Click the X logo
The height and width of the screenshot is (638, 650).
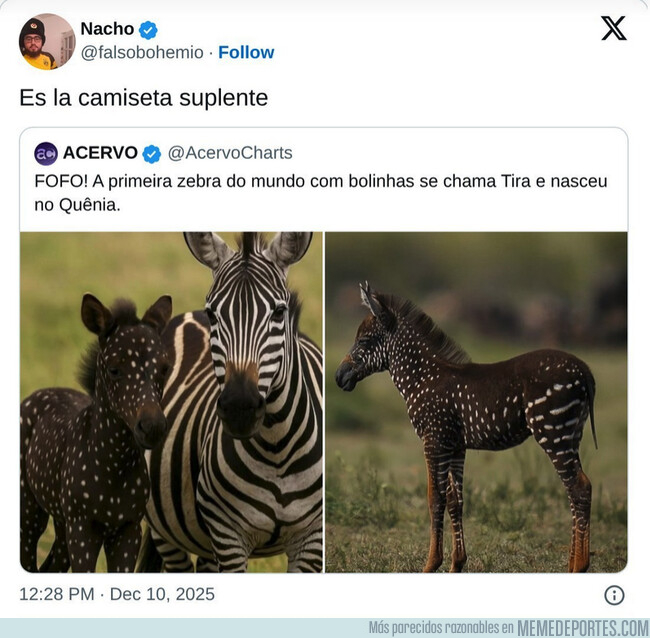[614, 29]
